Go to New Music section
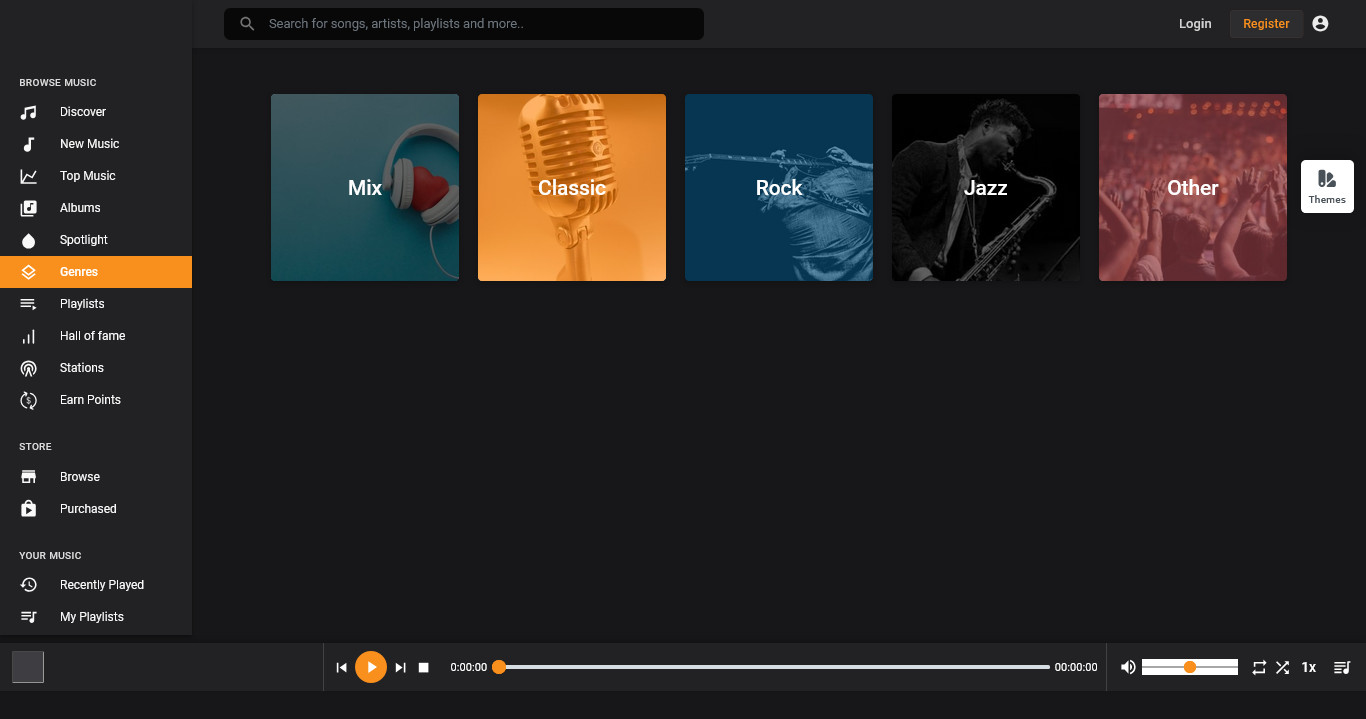The height and width of the screenshot is (719, 1366). (96, 144)
